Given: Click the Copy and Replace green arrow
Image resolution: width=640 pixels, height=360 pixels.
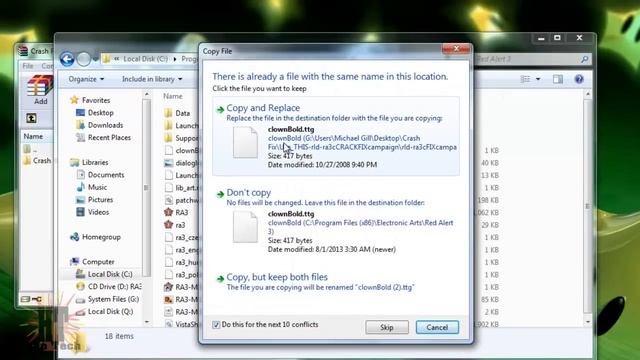Looking at the screenshot, I should (x=220, y=109).
